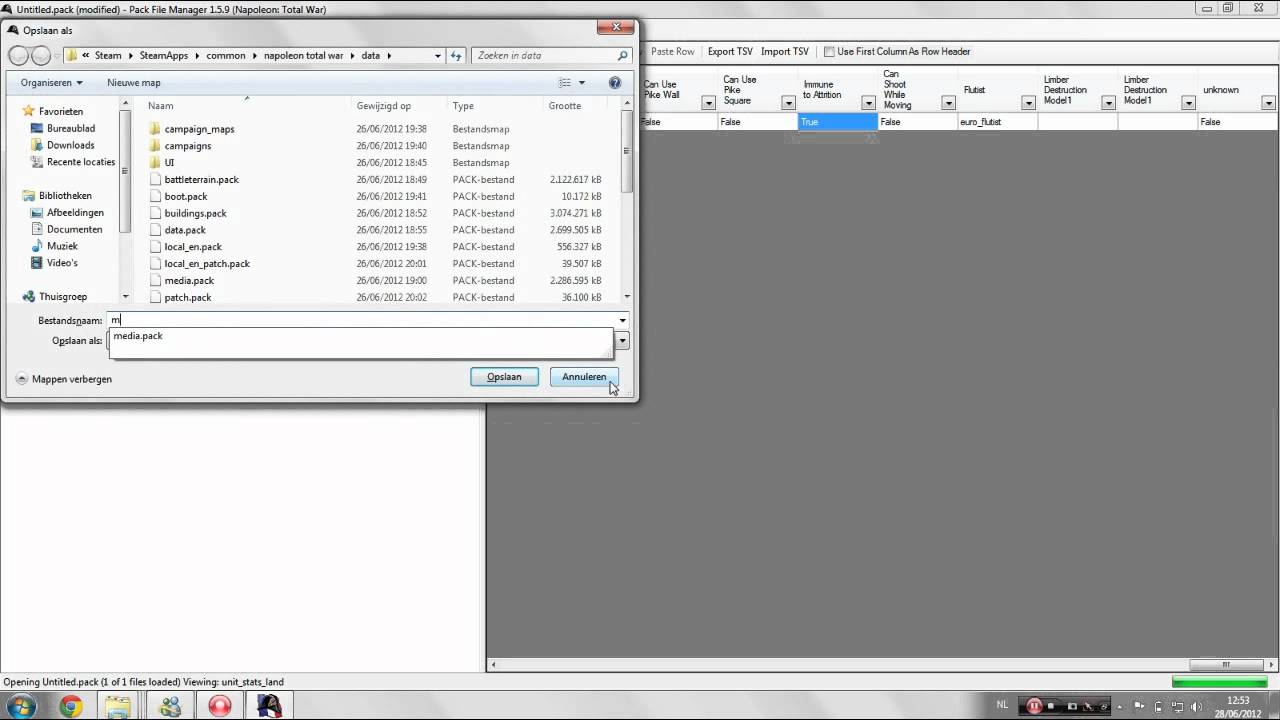Screen dimensions: 1280x720
Task: Open Flutist column filter dropdown
Action: 1028,103
